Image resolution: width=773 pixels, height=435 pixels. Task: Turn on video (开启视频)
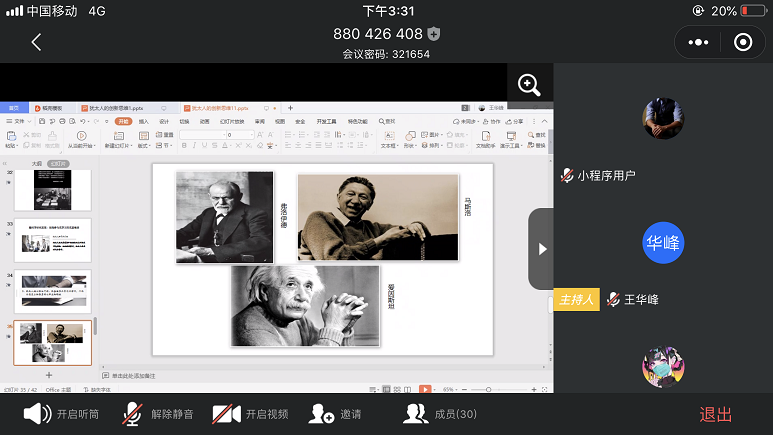click(x=250, y=414)
